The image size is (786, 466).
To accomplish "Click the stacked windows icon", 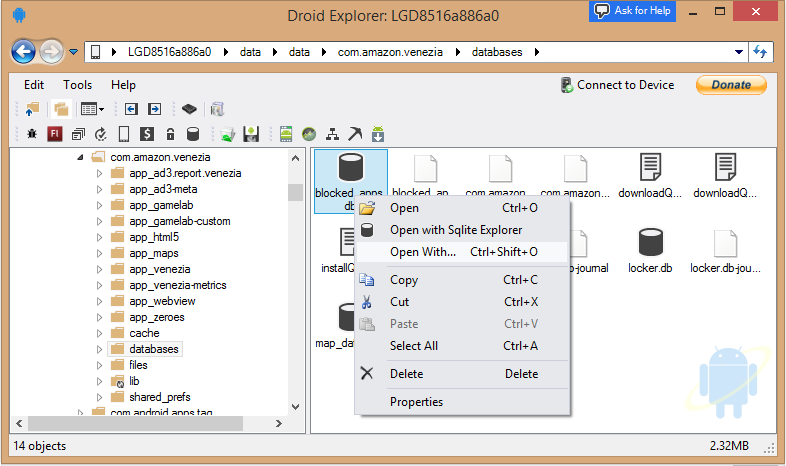I will (x=78, y=134).
